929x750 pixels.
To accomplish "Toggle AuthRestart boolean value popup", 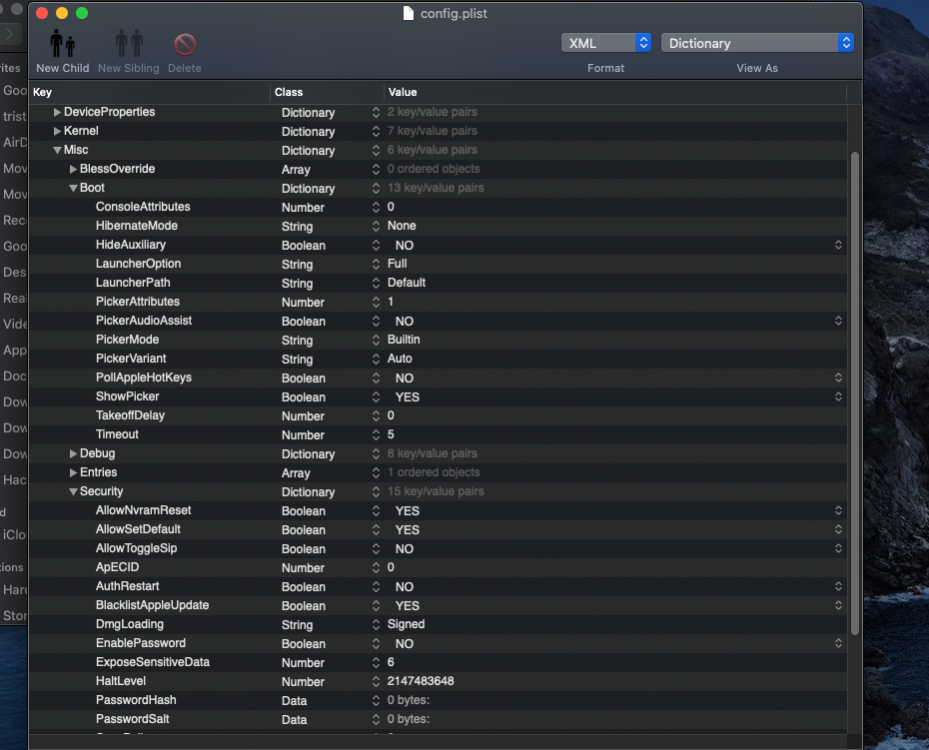I will point(838,586).
